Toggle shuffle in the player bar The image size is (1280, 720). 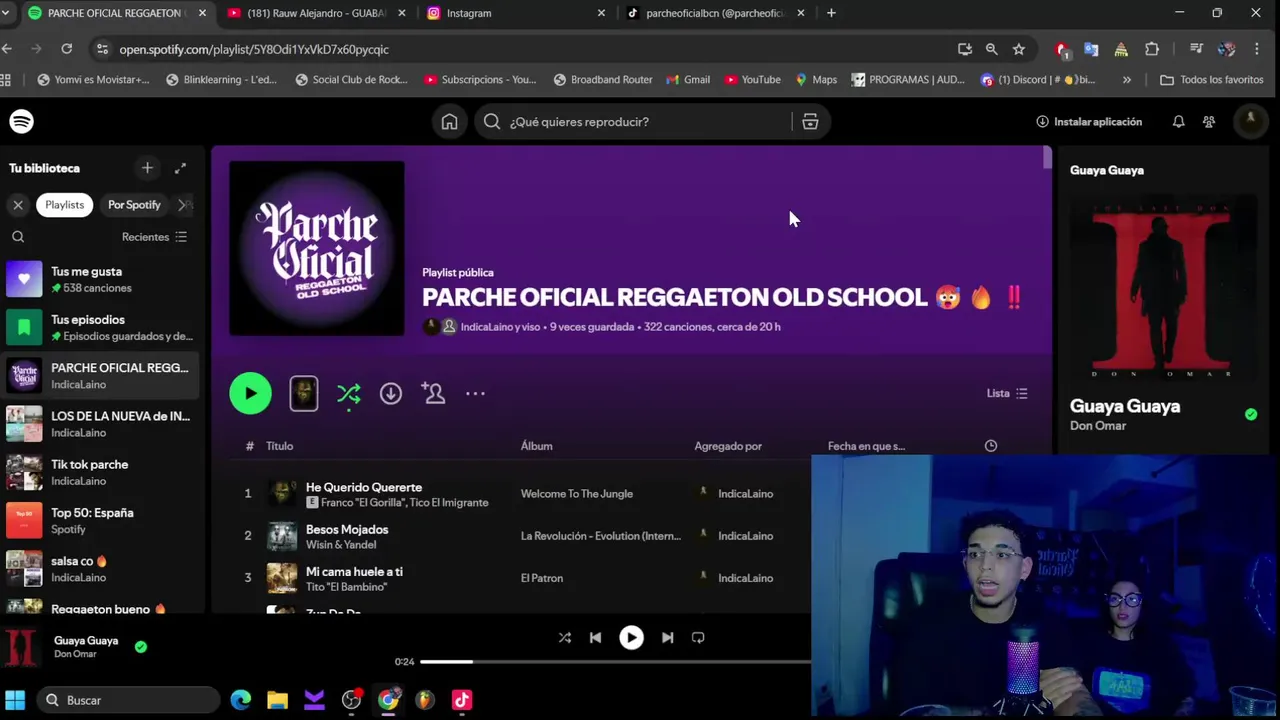(x=565, y=637)
